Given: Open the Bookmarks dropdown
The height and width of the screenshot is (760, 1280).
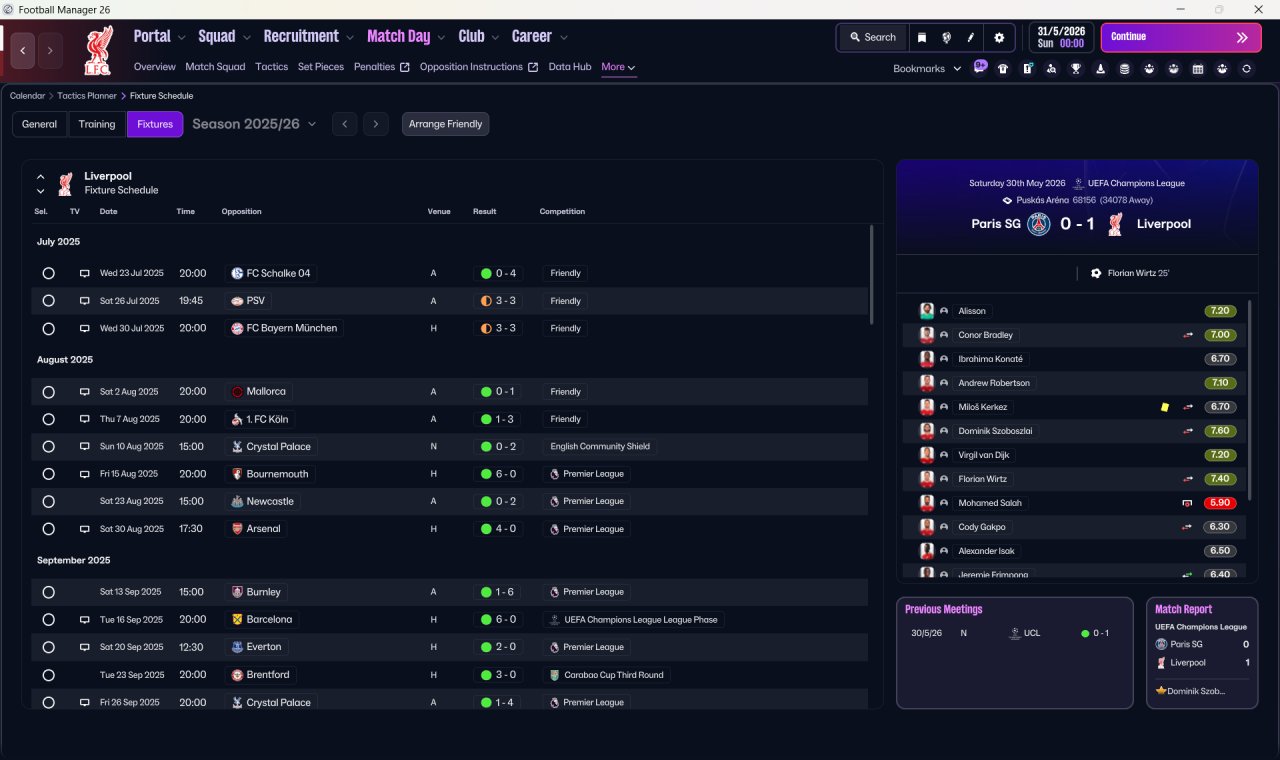Looking at the screenshot, I should pyautogui.click(x=927, y=69).
